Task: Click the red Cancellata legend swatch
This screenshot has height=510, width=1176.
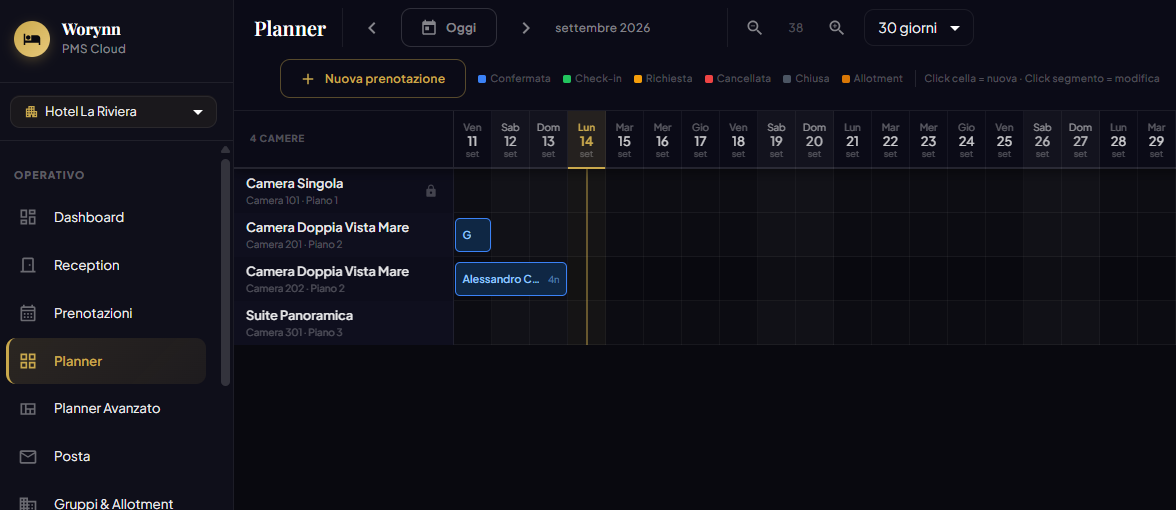Action: point(709,79)
